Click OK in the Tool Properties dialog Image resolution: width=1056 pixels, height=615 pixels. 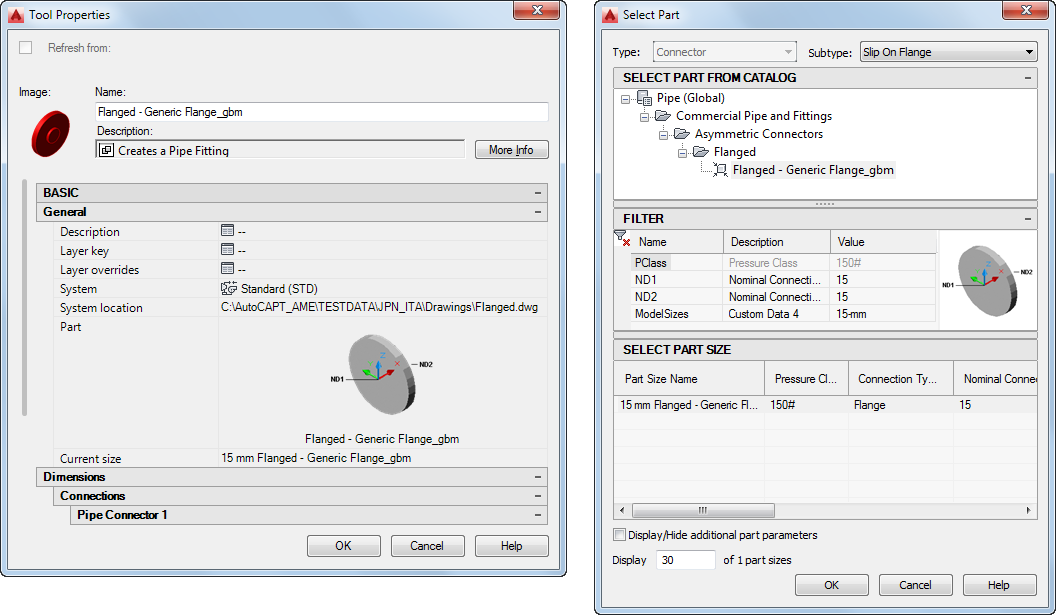pyautogui.click(x=343, y=546)
